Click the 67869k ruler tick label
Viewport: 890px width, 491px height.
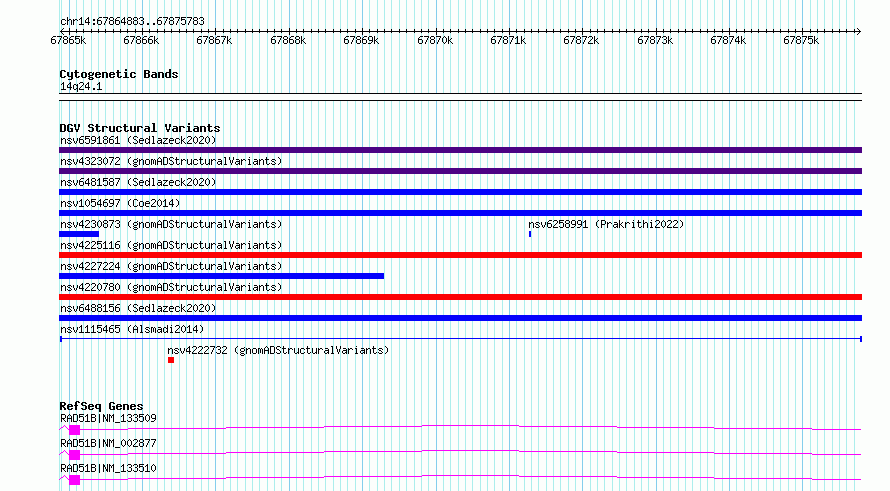pos(361,40)
